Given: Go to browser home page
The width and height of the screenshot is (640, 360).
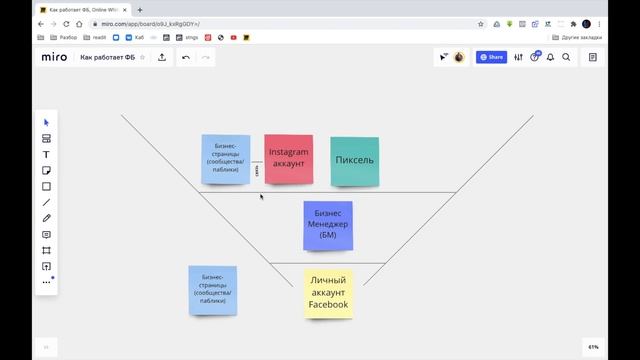Looking at the screenshot, I should pos(79,24).
